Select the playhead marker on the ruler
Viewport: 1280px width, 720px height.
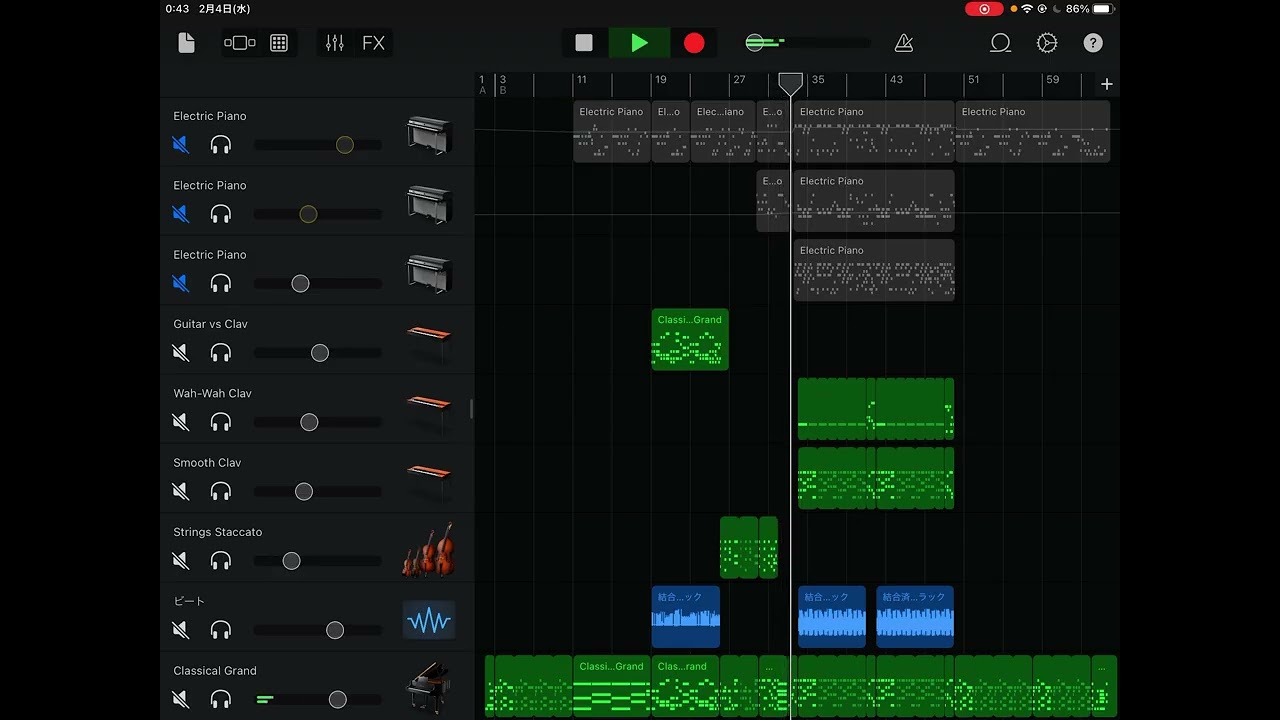coord(790,83)
